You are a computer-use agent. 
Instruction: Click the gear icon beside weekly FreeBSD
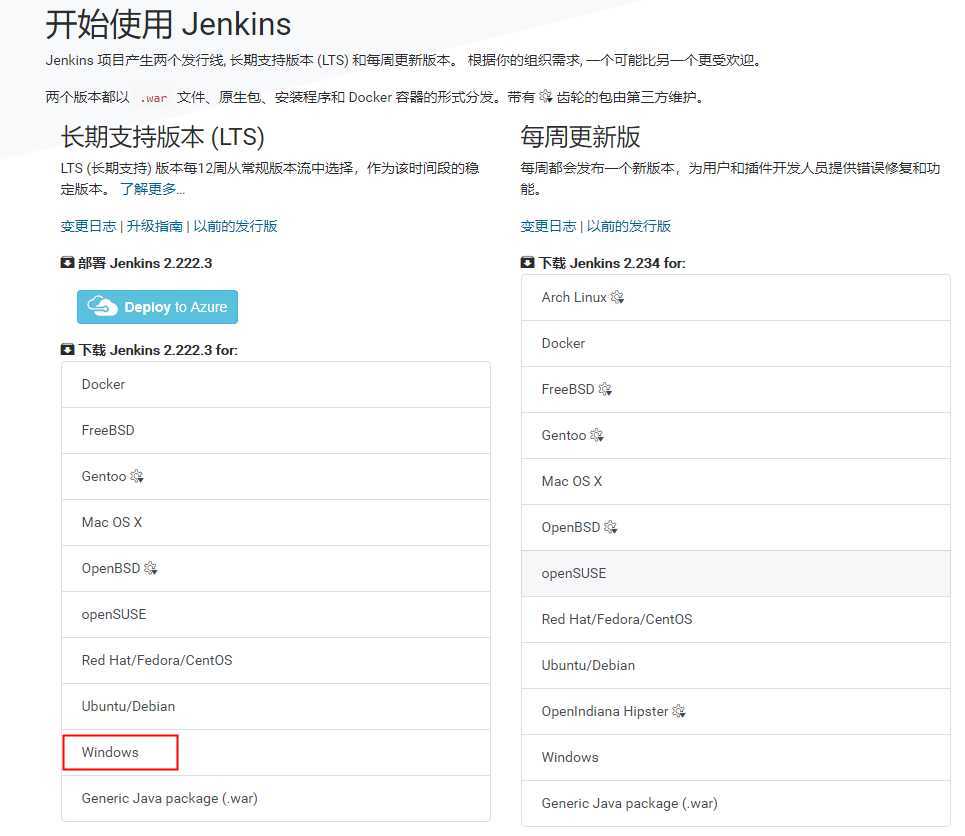[x=605, y=389]
